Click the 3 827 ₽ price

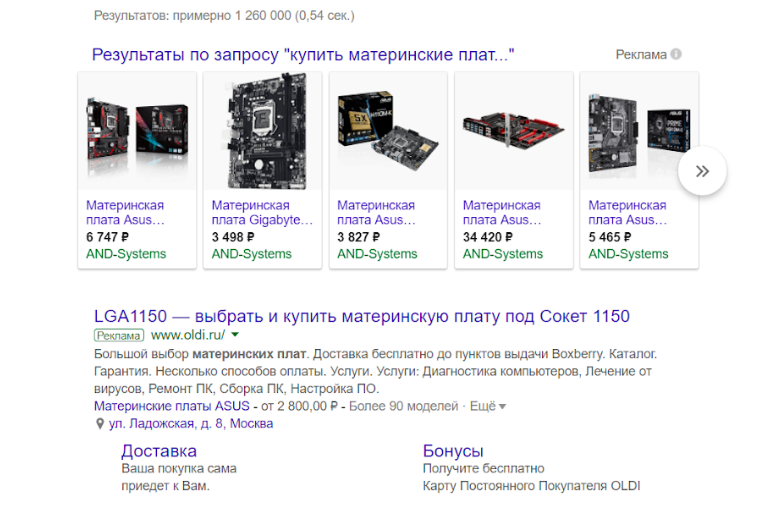pos(359,237)
